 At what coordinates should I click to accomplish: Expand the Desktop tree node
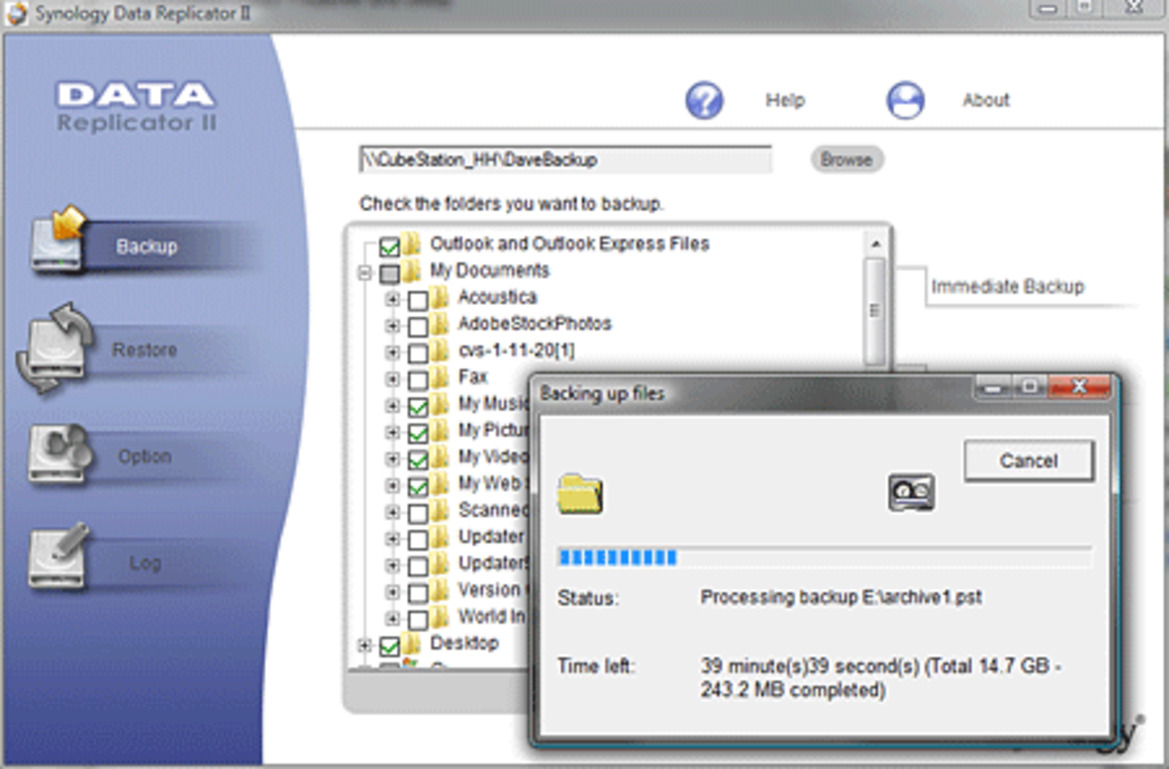pos(365,645)
